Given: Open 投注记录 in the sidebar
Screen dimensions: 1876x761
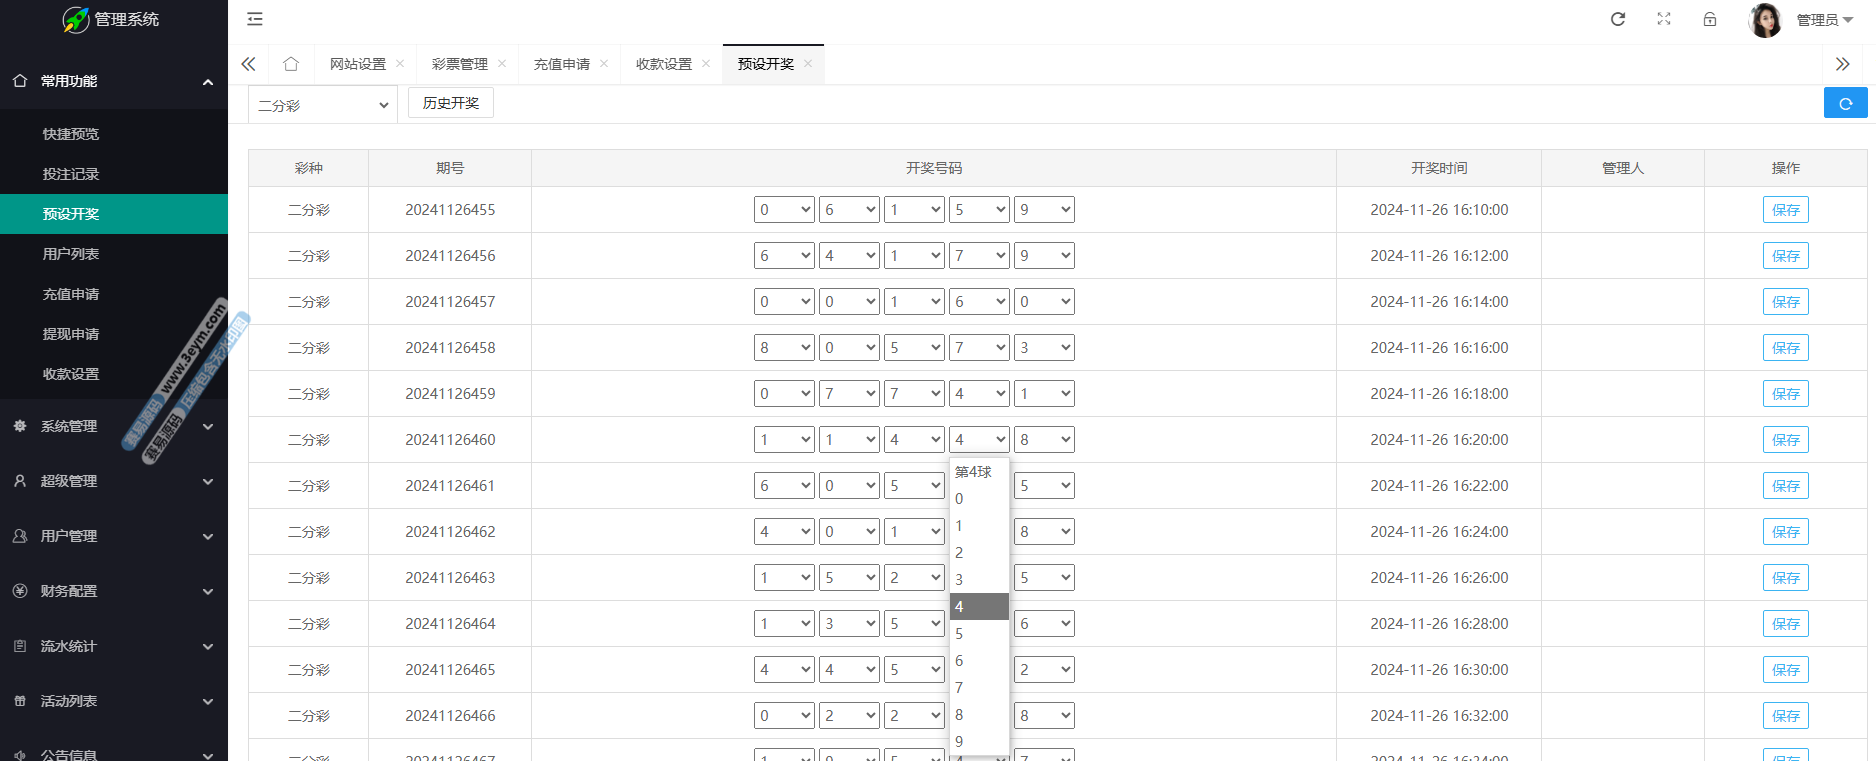Looking at the screenshot, I should click(x=71, y=174).
